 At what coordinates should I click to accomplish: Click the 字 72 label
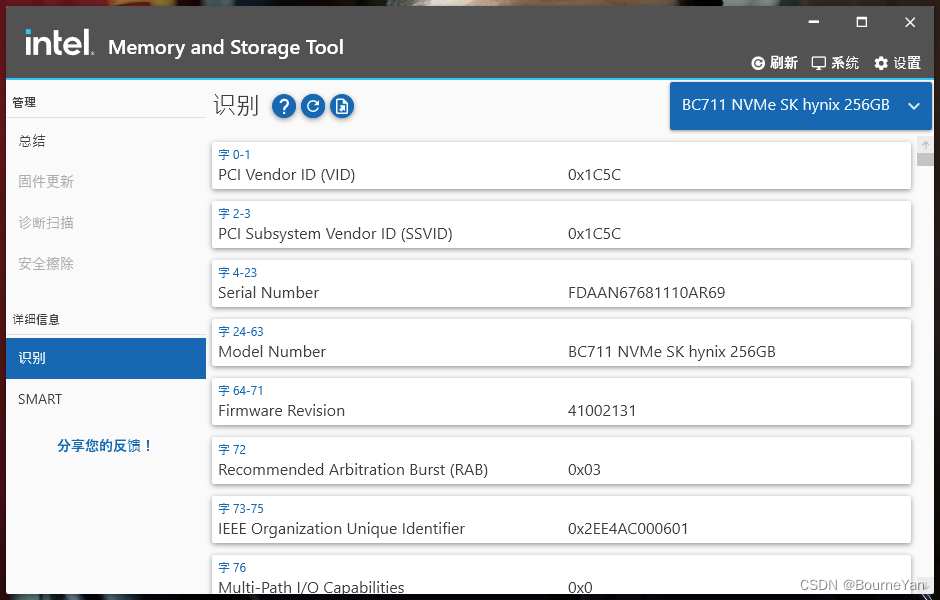232,450
